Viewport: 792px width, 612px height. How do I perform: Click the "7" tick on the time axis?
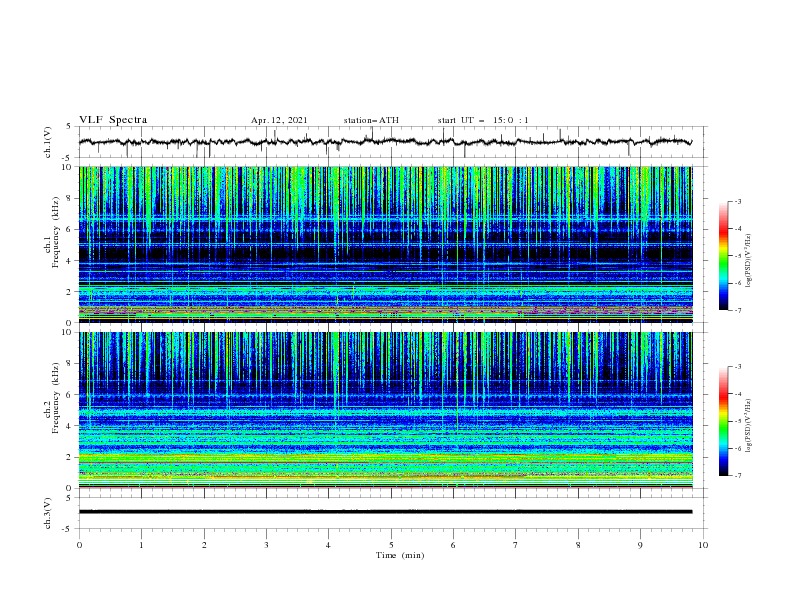516,545
